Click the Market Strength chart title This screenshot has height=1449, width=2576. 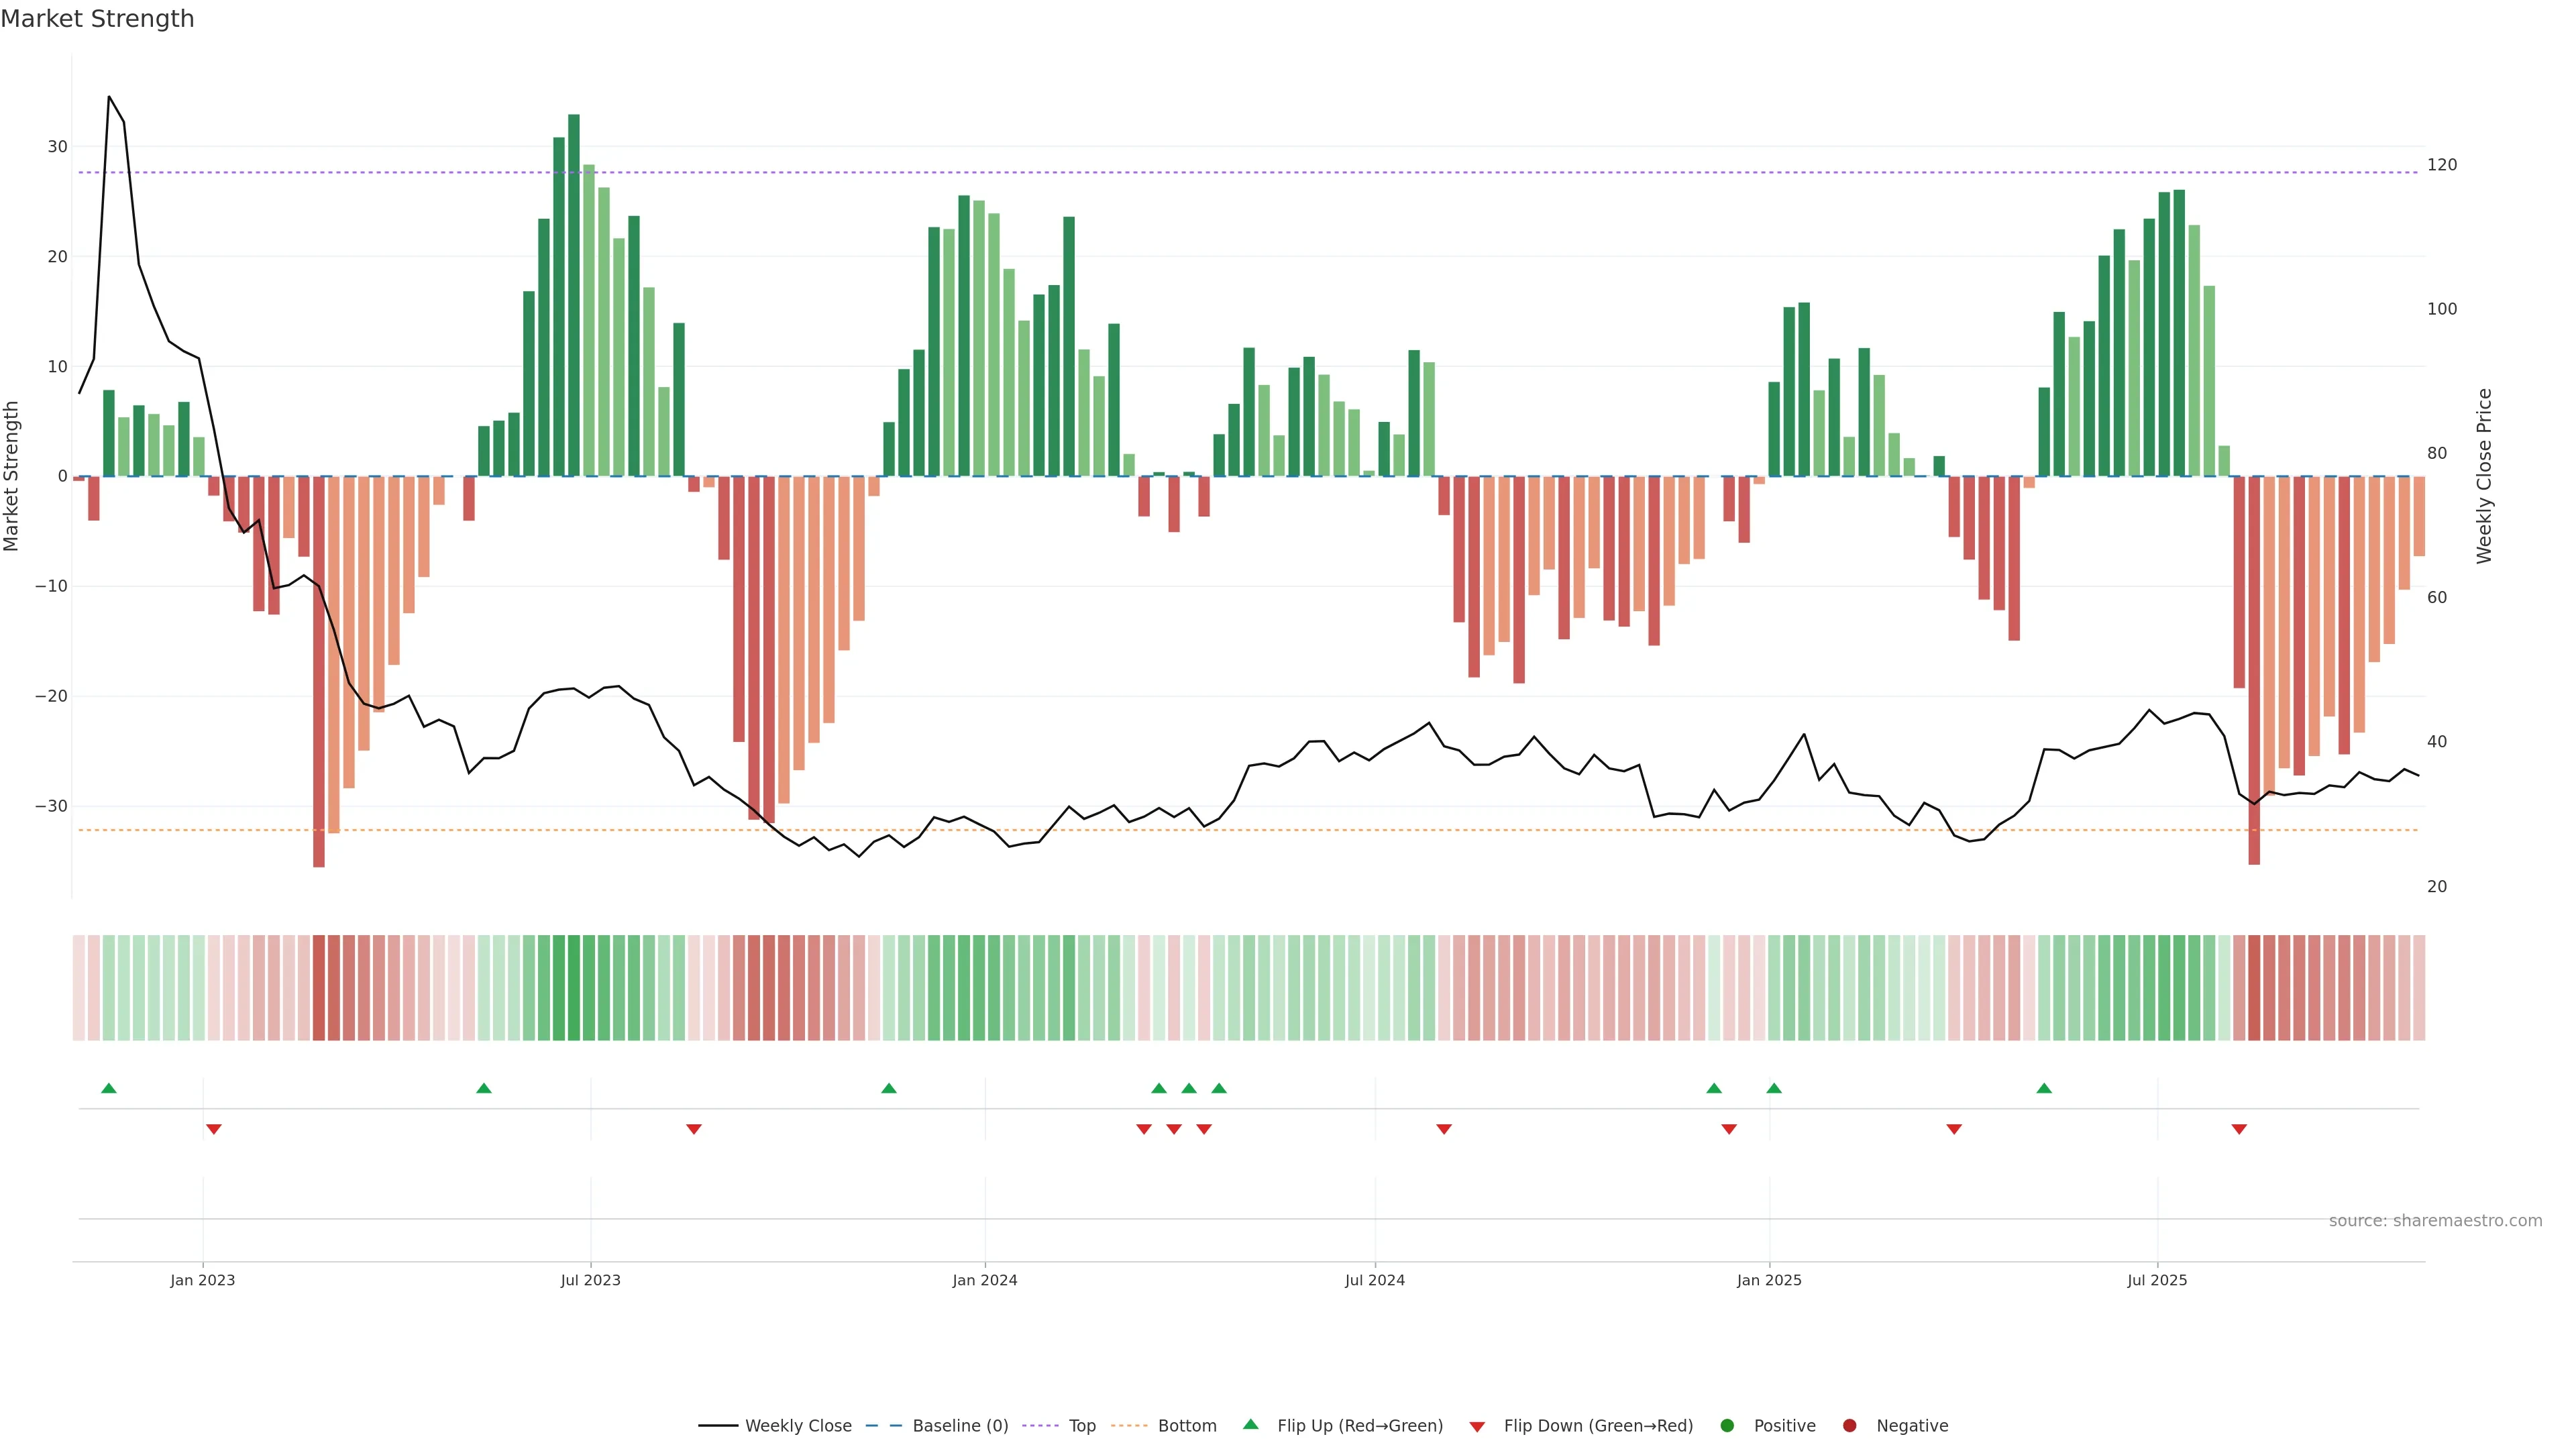coord(97,19)
